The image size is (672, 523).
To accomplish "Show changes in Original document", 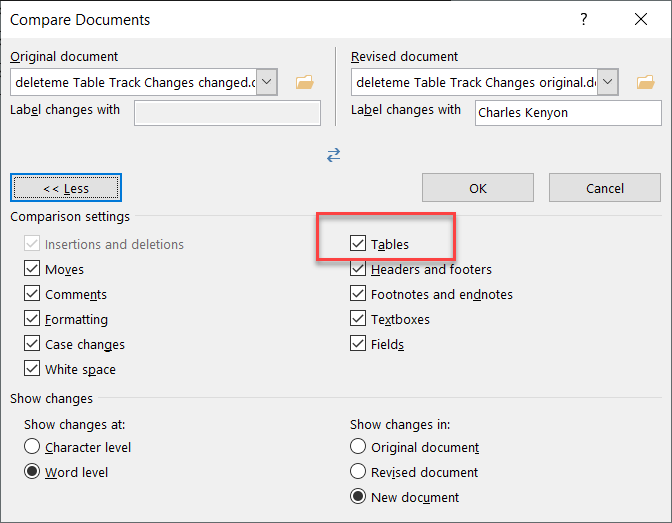I will point(358,446).
